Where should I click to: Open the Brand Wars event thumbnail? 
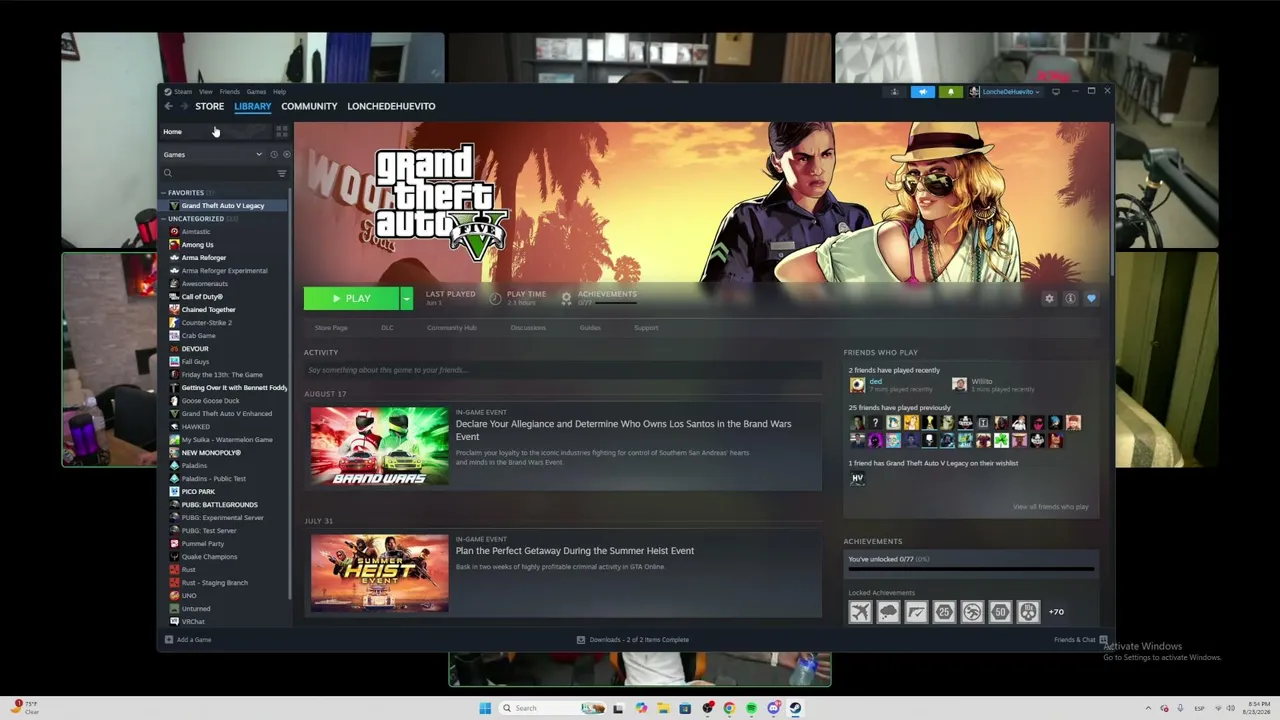click(379, 446)
